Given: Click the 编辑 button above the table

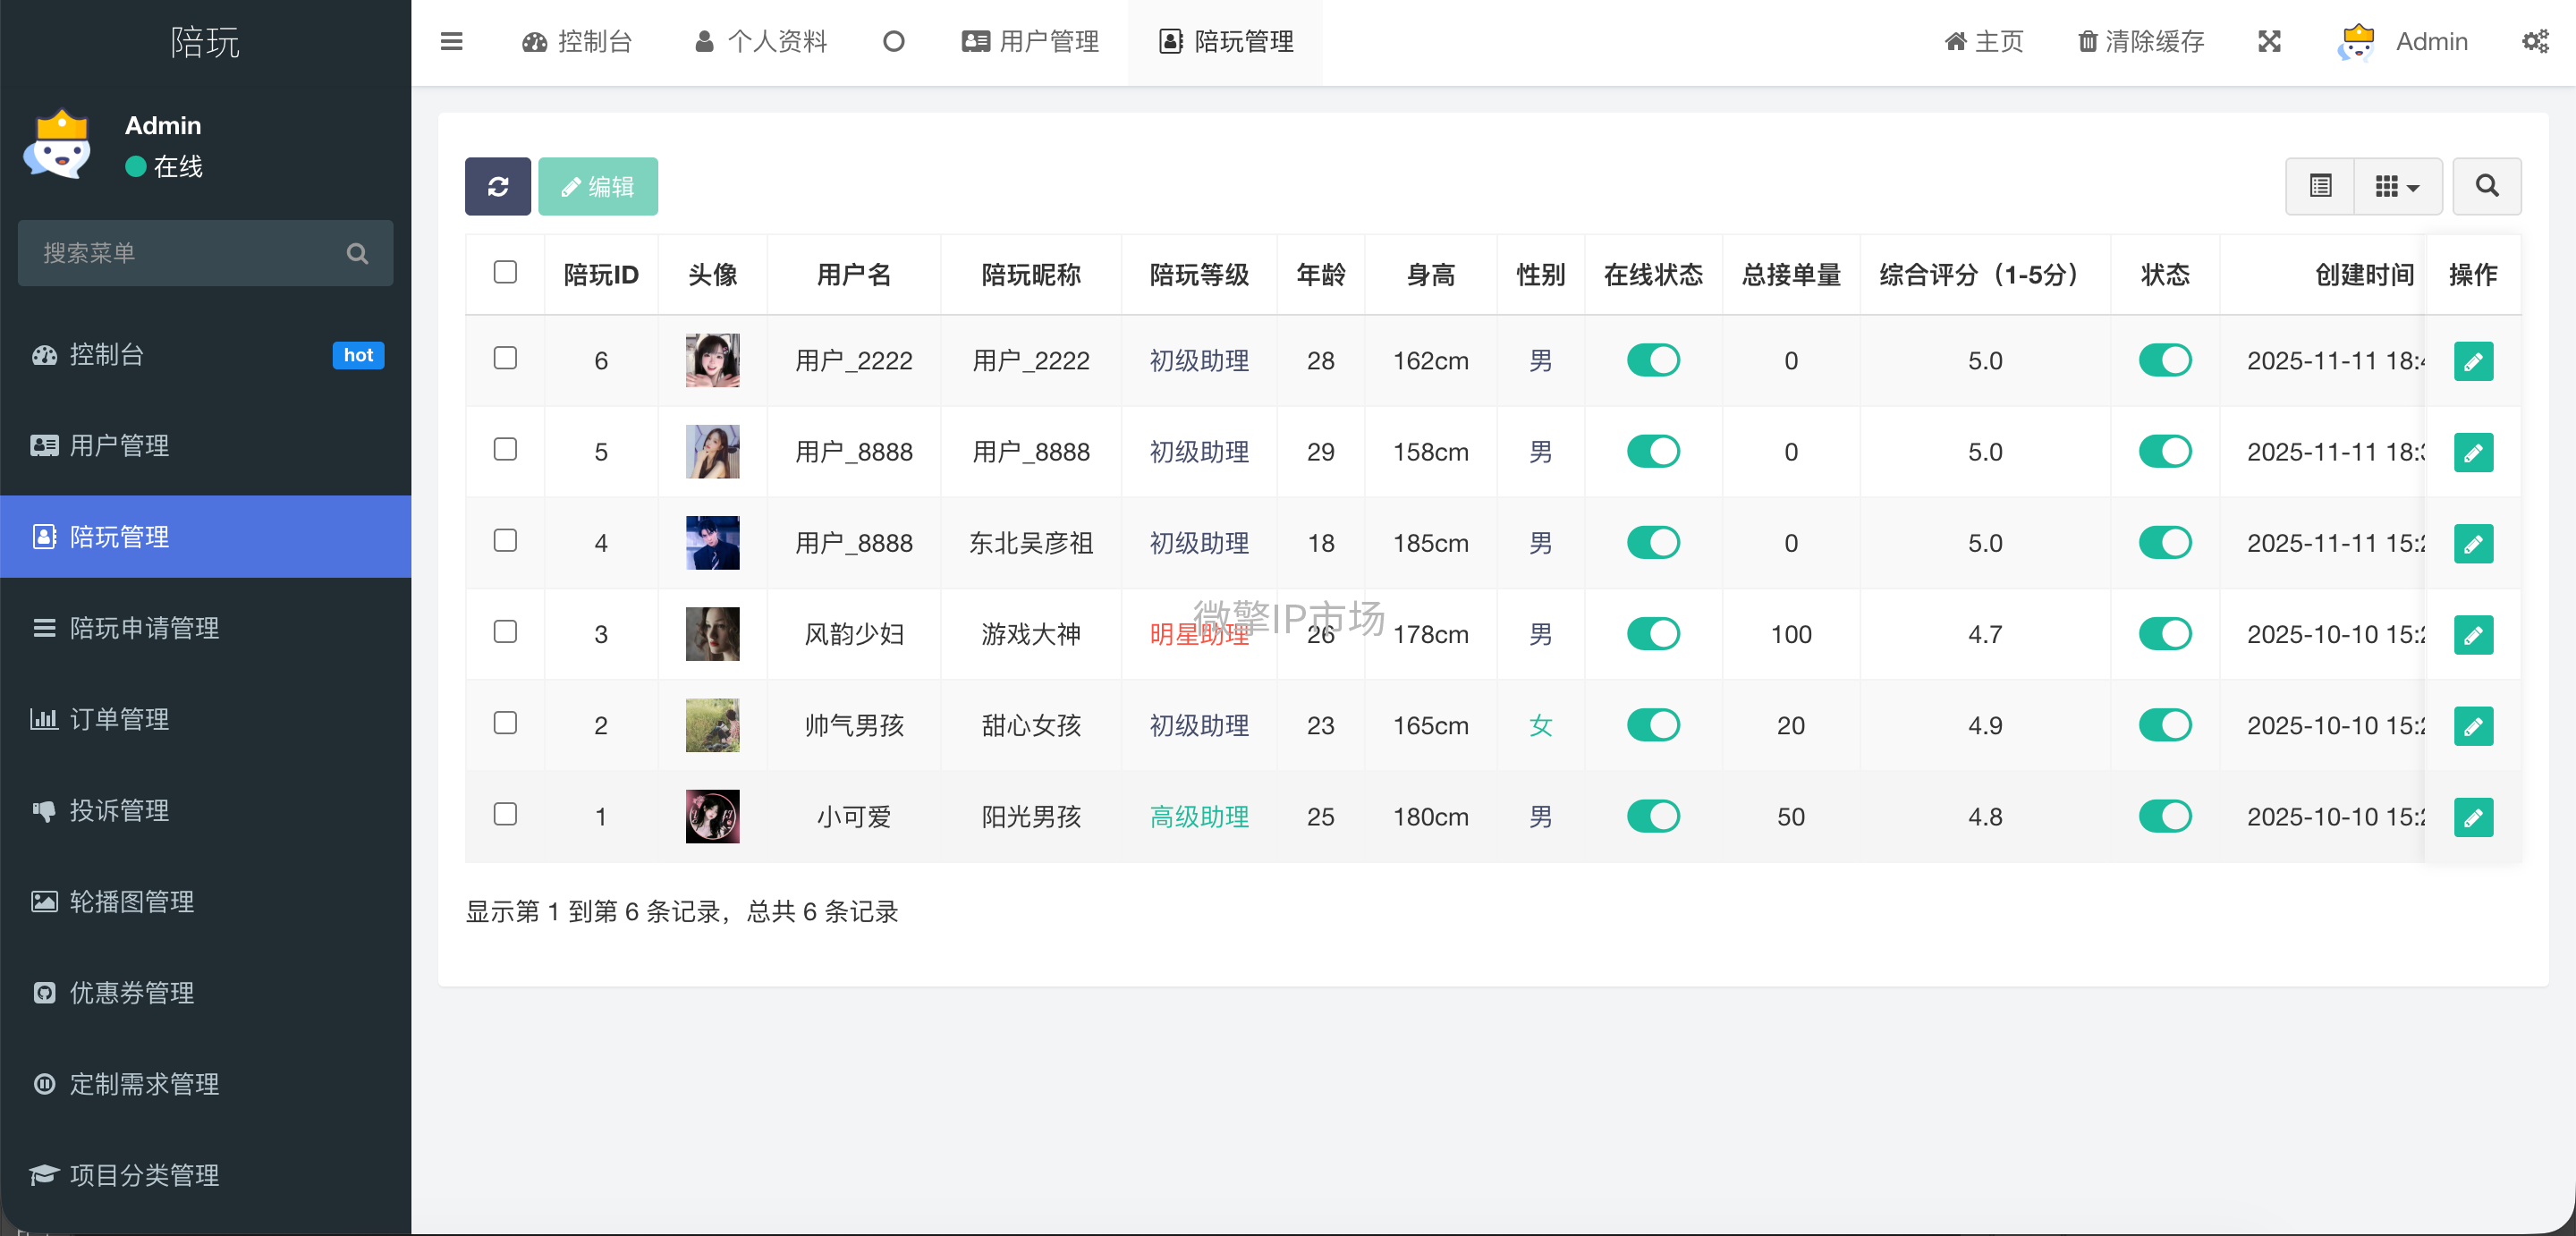Looking at the screenshot, I should click(x=598, y=186).
